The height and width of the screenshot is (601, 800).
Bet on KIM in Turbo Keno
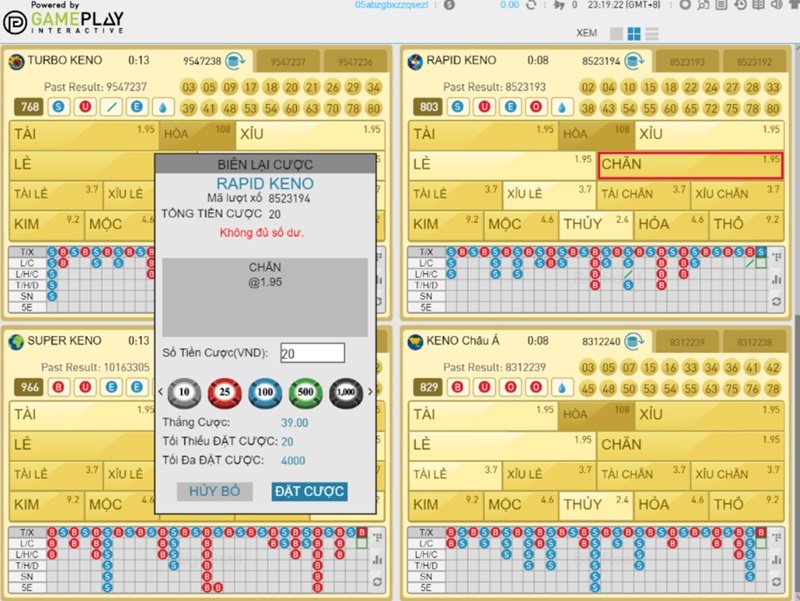click(46, 225)
